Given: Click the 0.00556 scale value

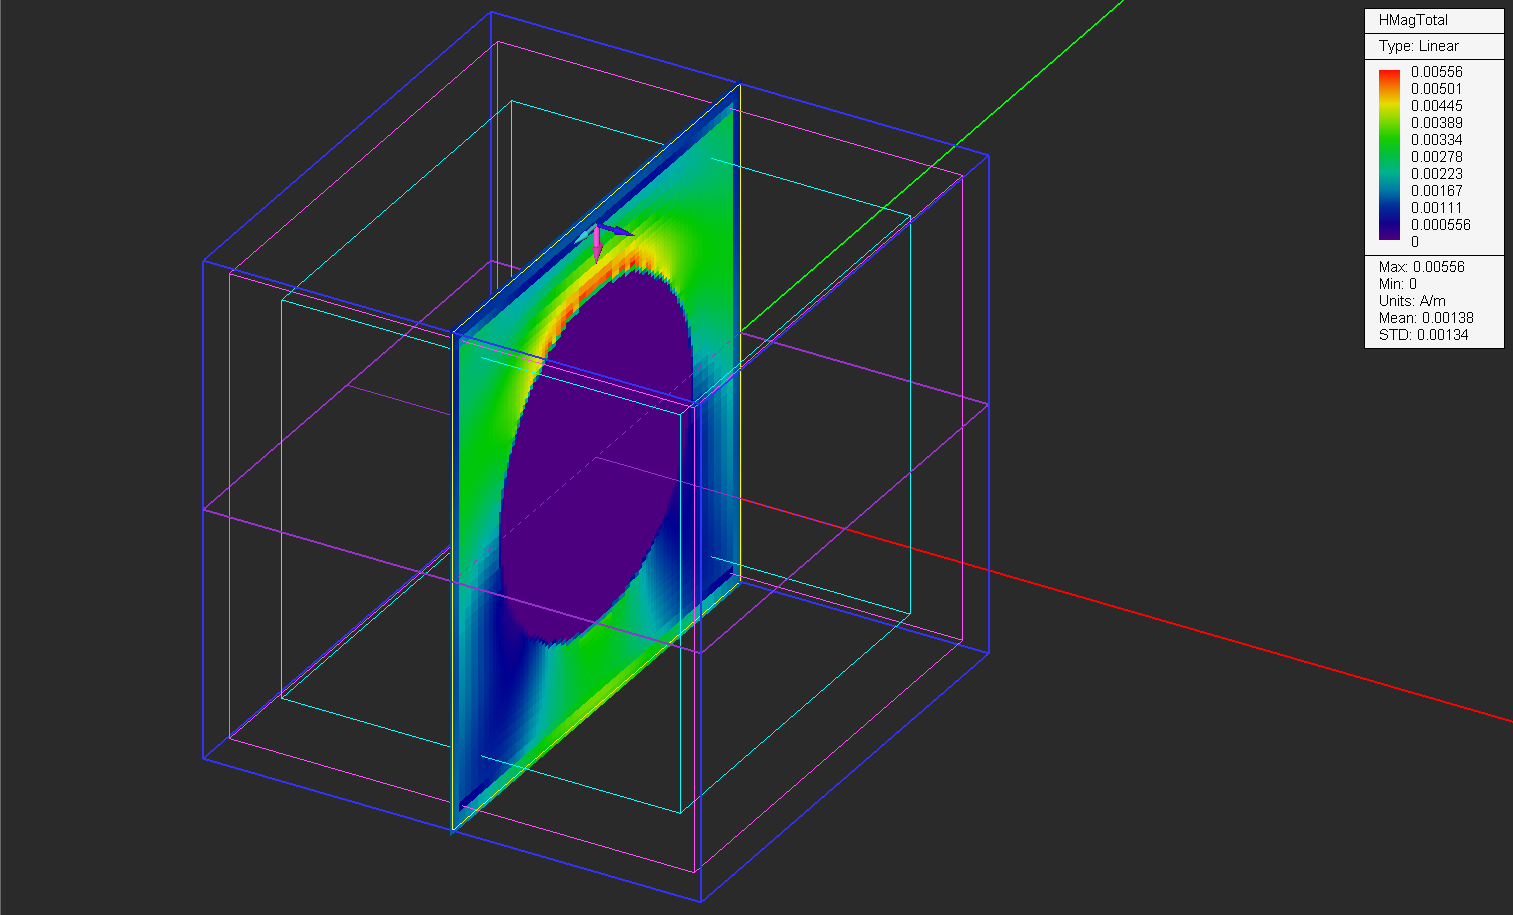Looking at the screenshot, I should tap(1436, 72).
